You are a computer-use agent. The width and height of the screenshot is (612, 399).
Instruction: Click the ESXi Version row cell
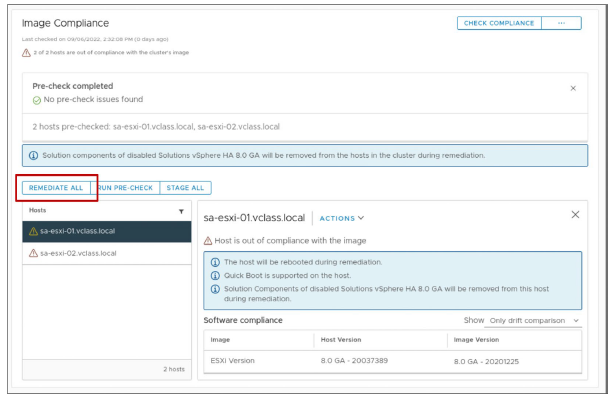pos(233,361)
